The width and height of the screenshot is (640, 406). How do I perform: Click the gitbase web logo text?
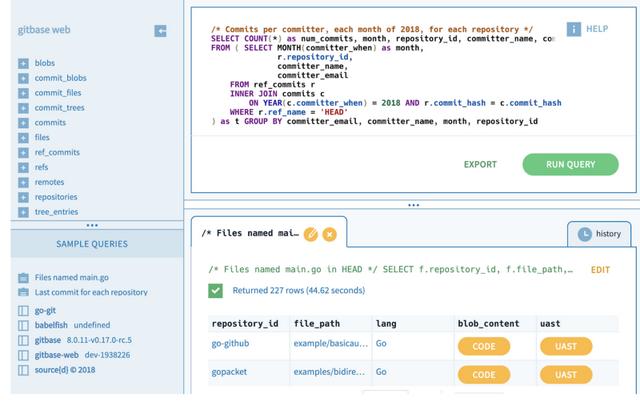pos(44,30)
